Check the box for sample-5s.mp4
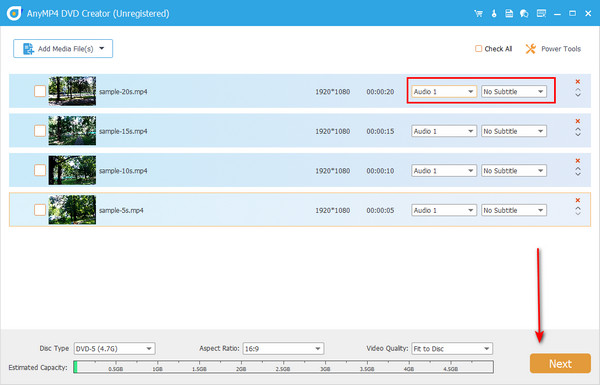 coord(40,210)
